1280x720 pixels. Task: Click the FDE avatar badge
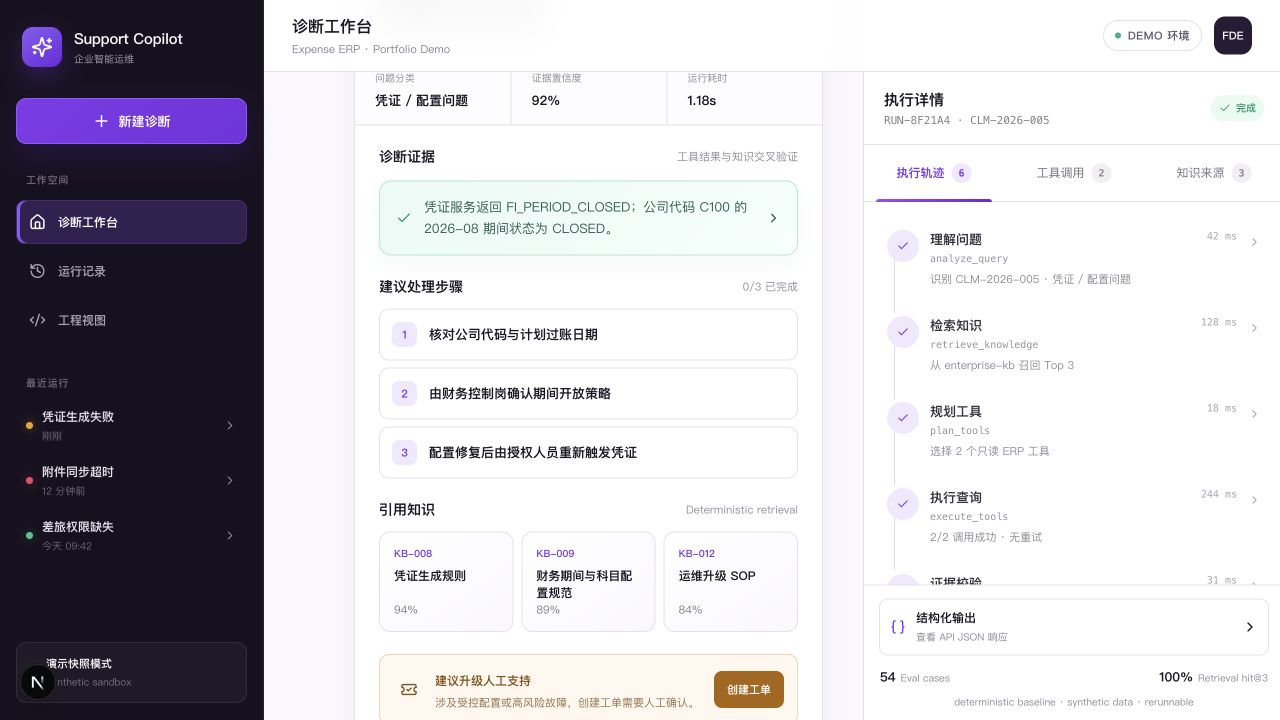tap(1233, 35)
